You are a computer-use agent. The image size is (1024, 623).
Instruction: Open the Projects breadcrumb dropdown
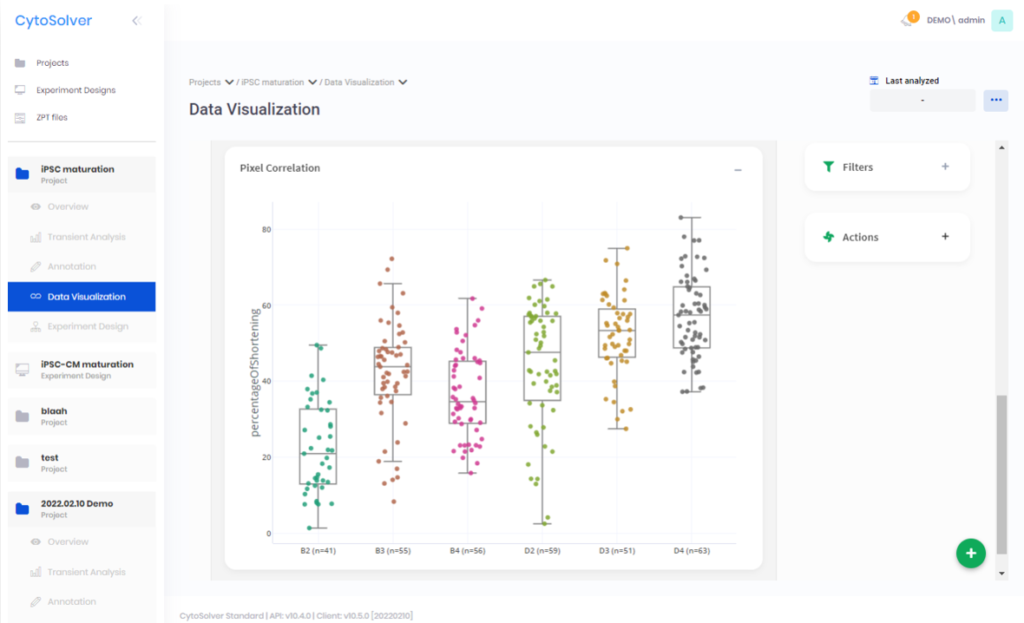click(229, 82)
